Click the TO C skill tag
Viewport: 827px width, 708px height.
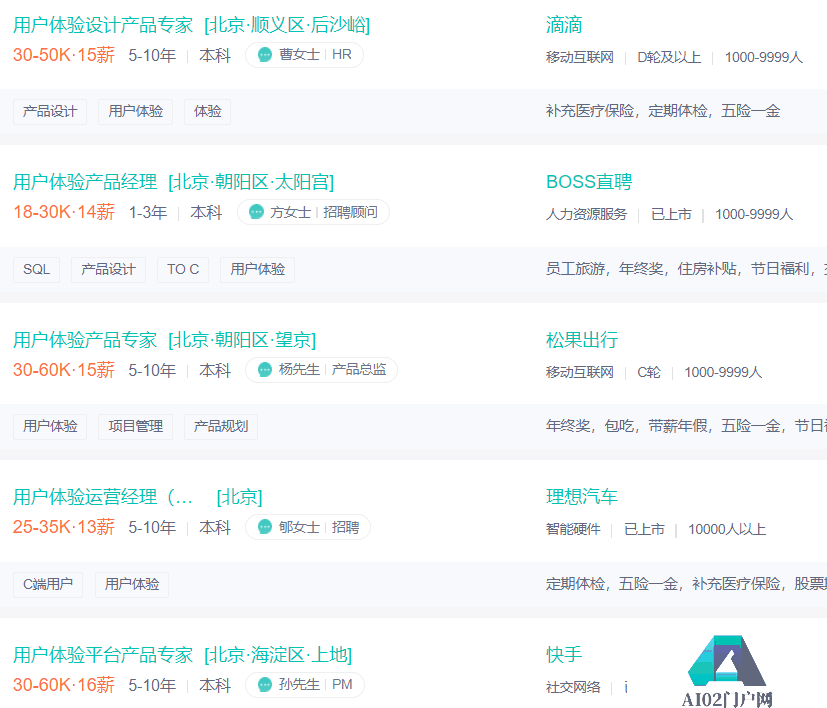pyautogui.click(x=183, y=269)
